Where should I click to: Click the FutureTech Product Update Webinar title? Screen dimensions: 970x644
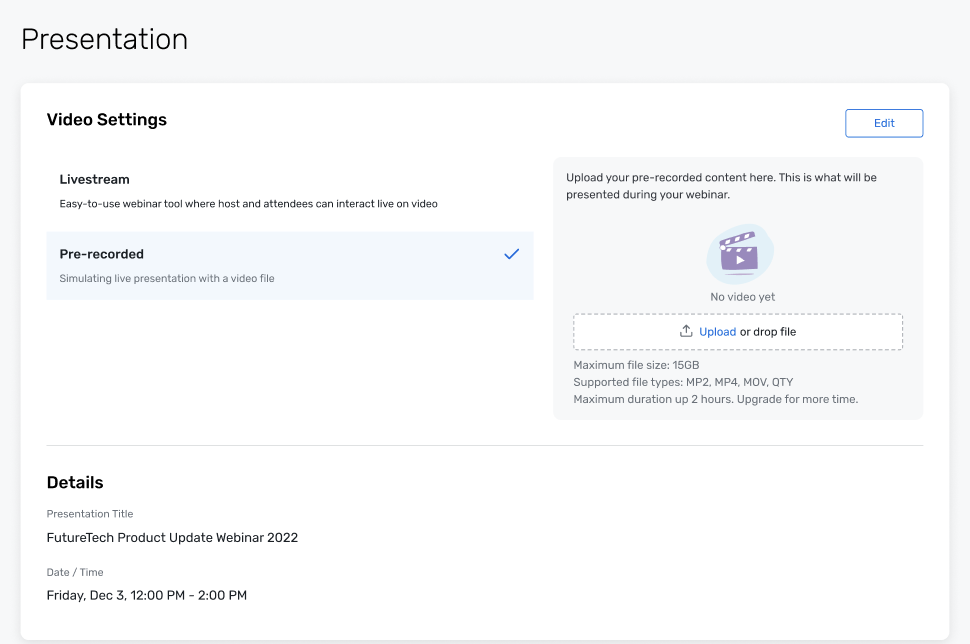[x=172, y=538]
